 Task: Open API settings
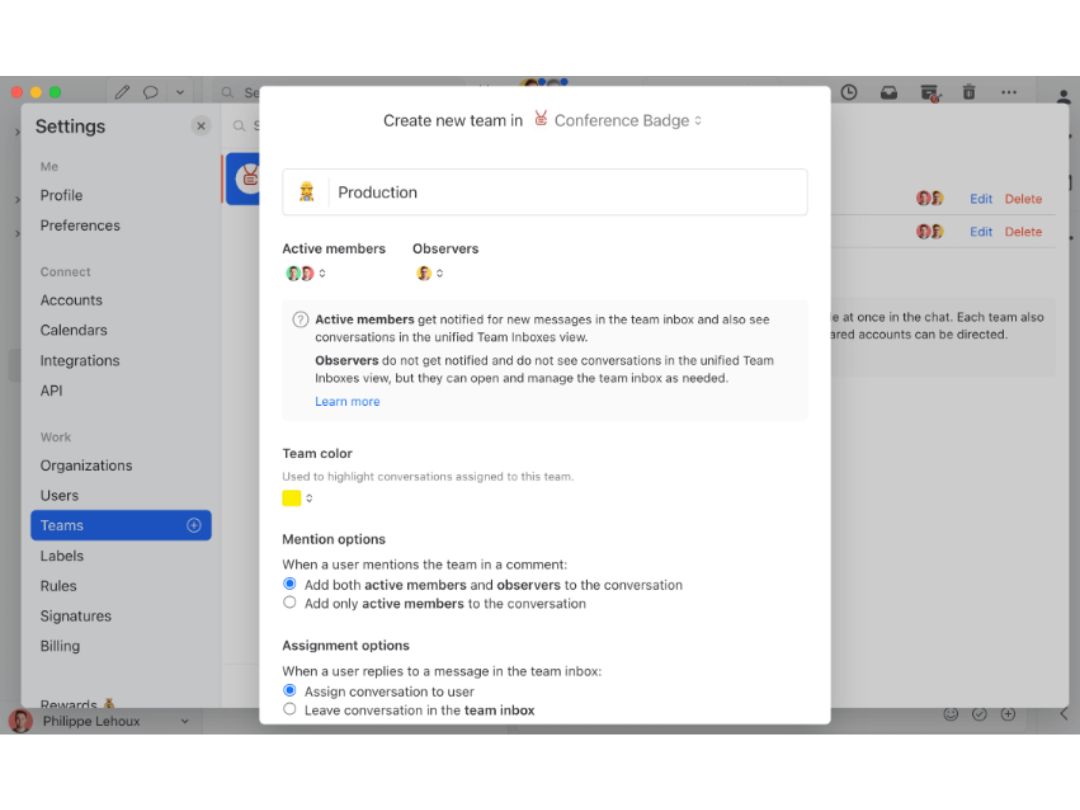point(51,391)
